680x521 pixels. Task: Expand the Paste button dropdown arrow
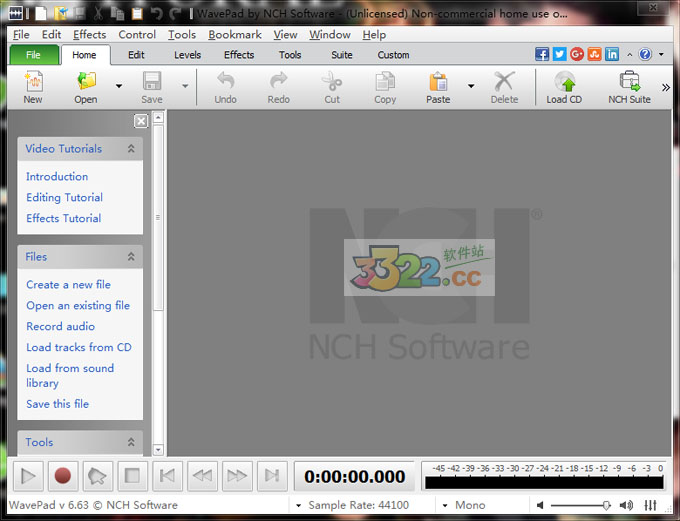point(471,86)
